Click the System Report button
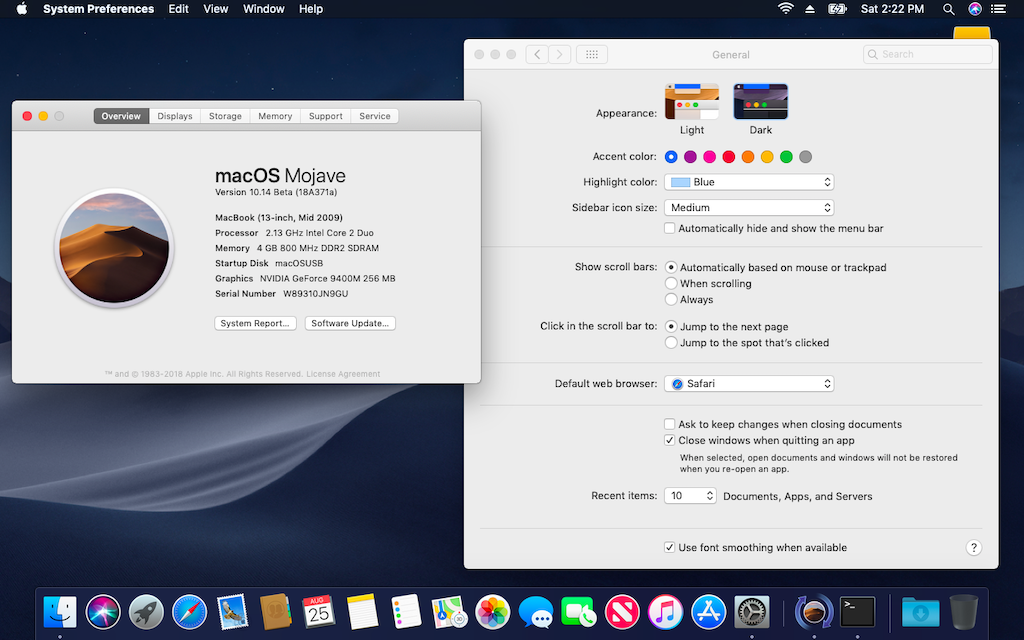The width and height of the screenshot is (1024, 640). coord(255,323)
